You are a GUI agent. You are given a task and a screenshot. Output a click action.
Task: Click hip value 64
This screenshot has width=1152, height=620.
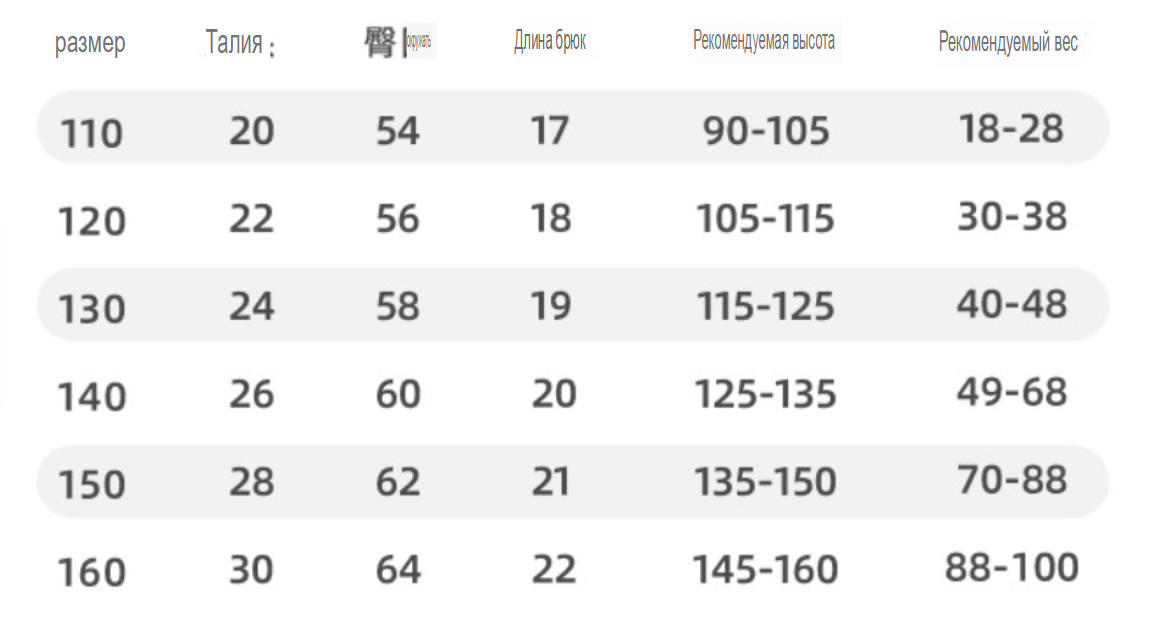398,570
